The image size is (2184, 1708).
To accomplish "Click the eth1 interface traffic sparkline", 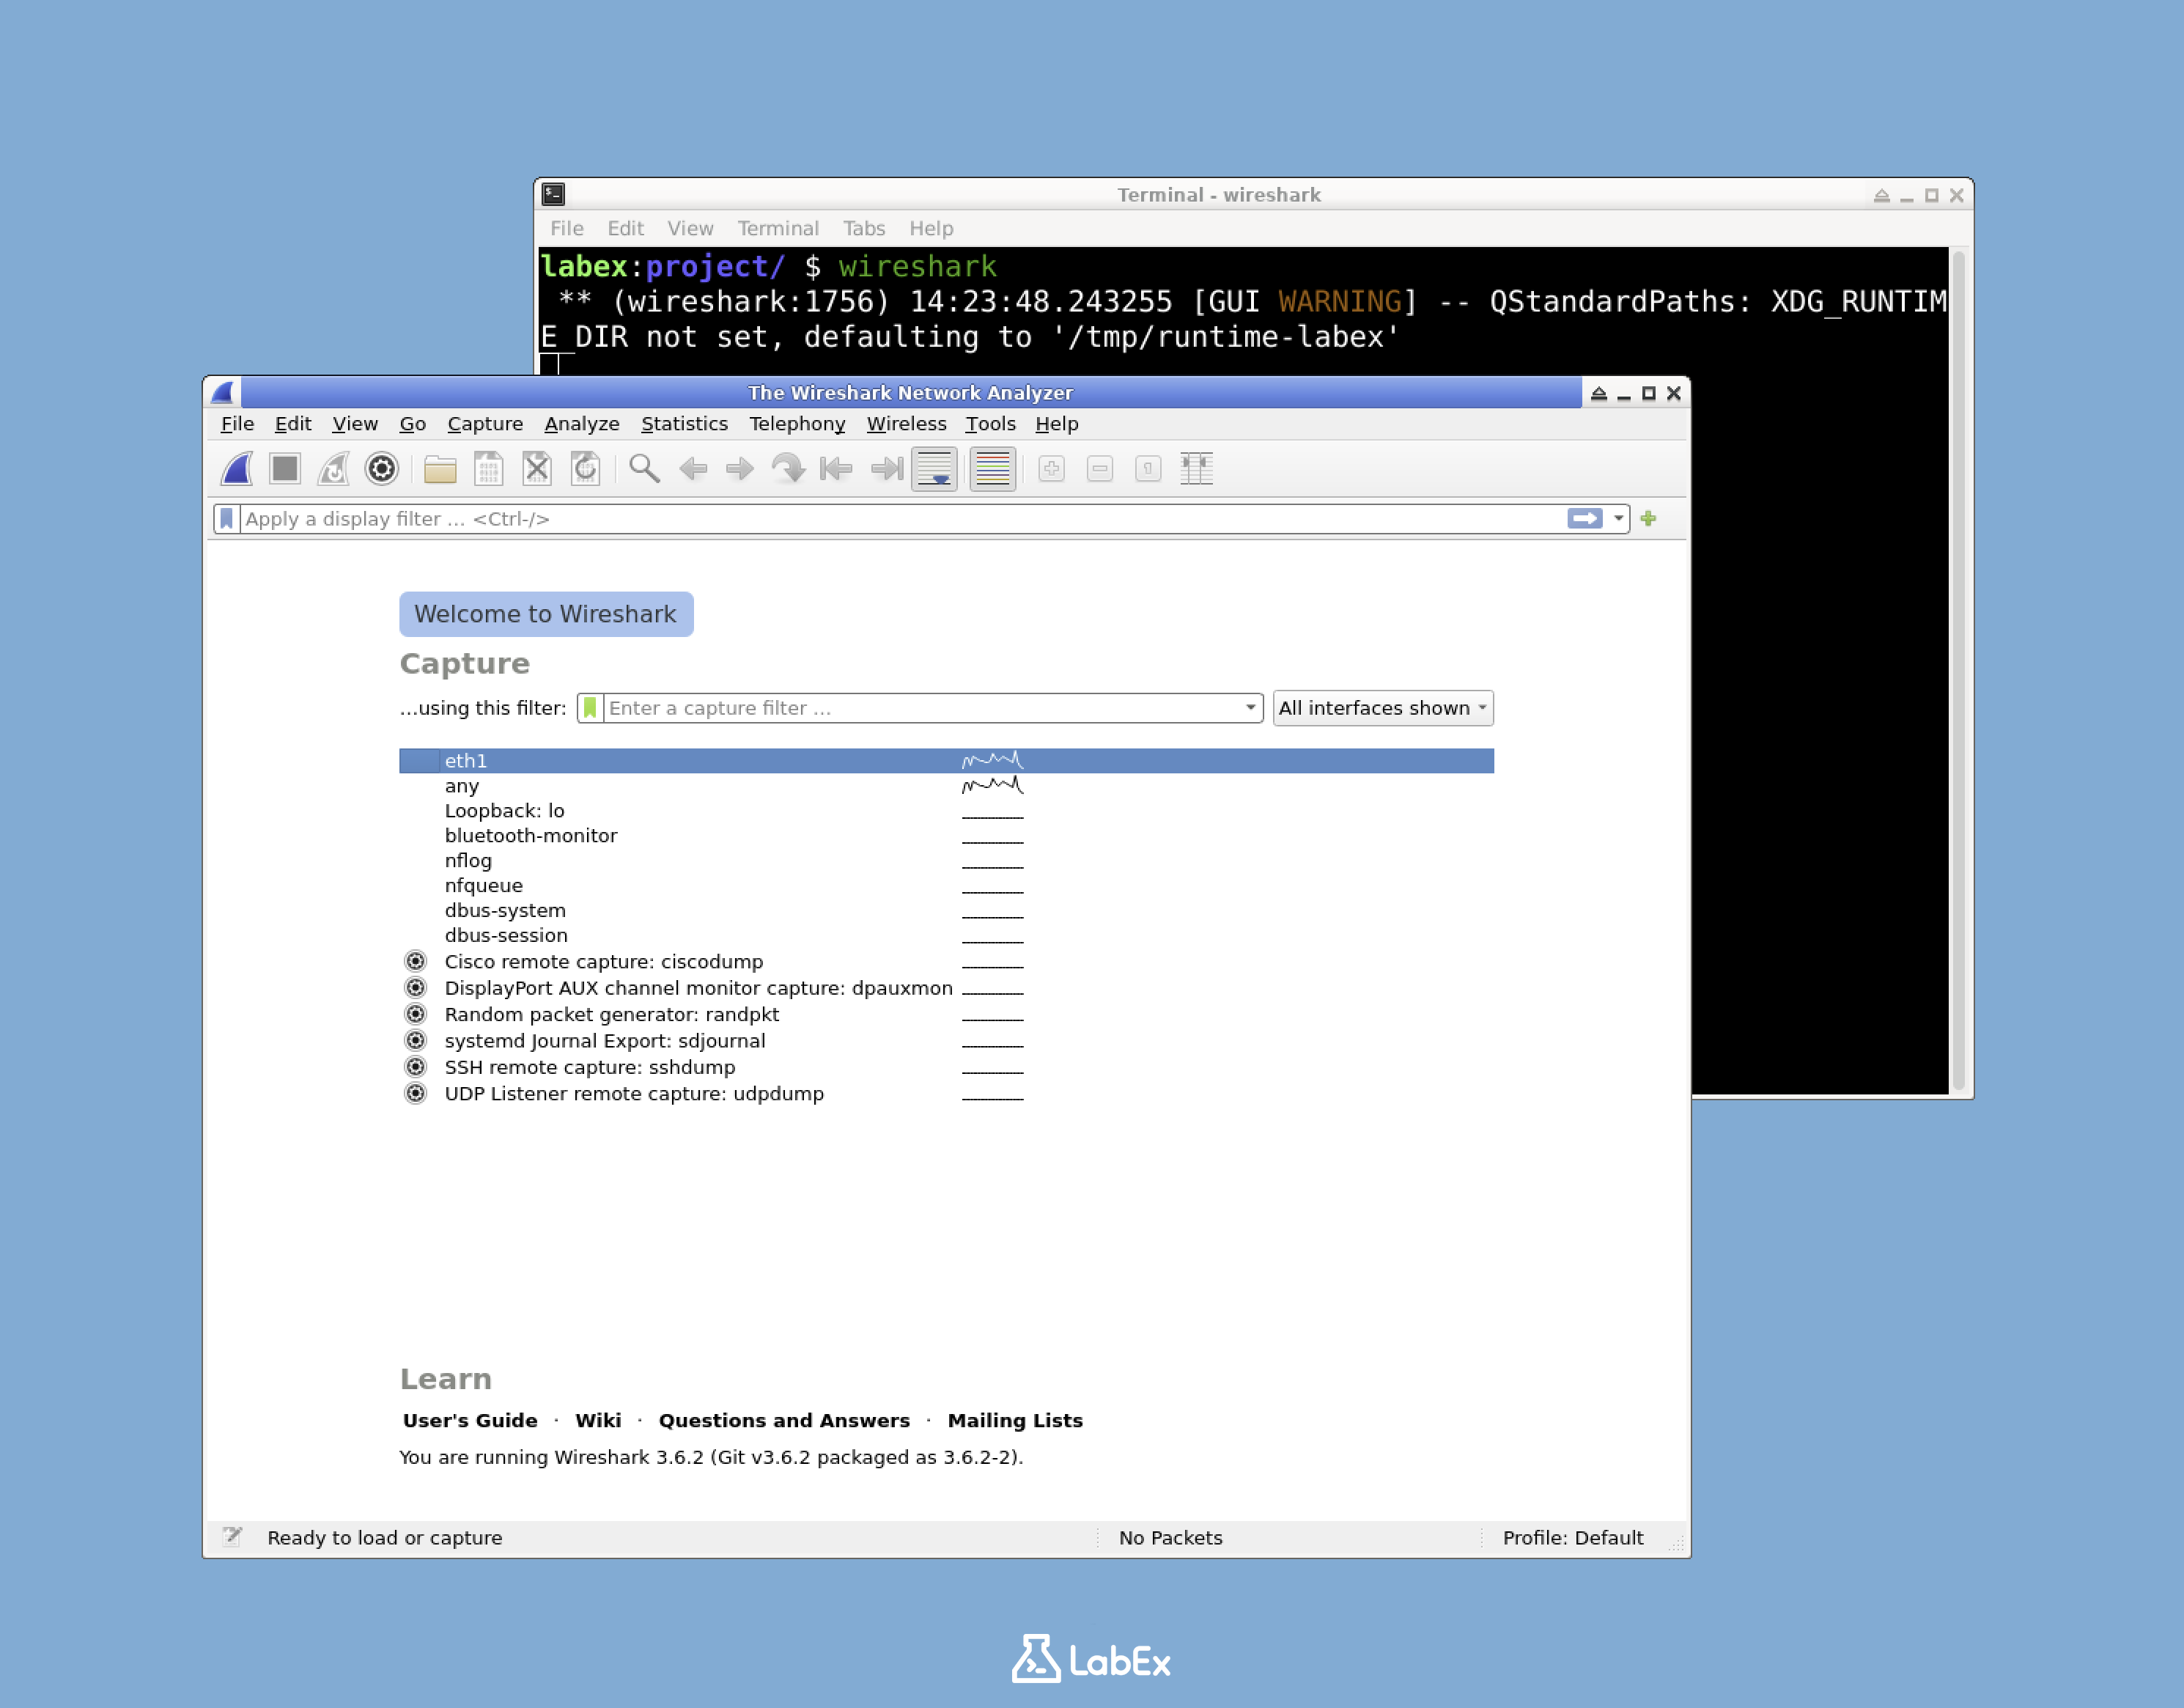I will coord(991,760).
